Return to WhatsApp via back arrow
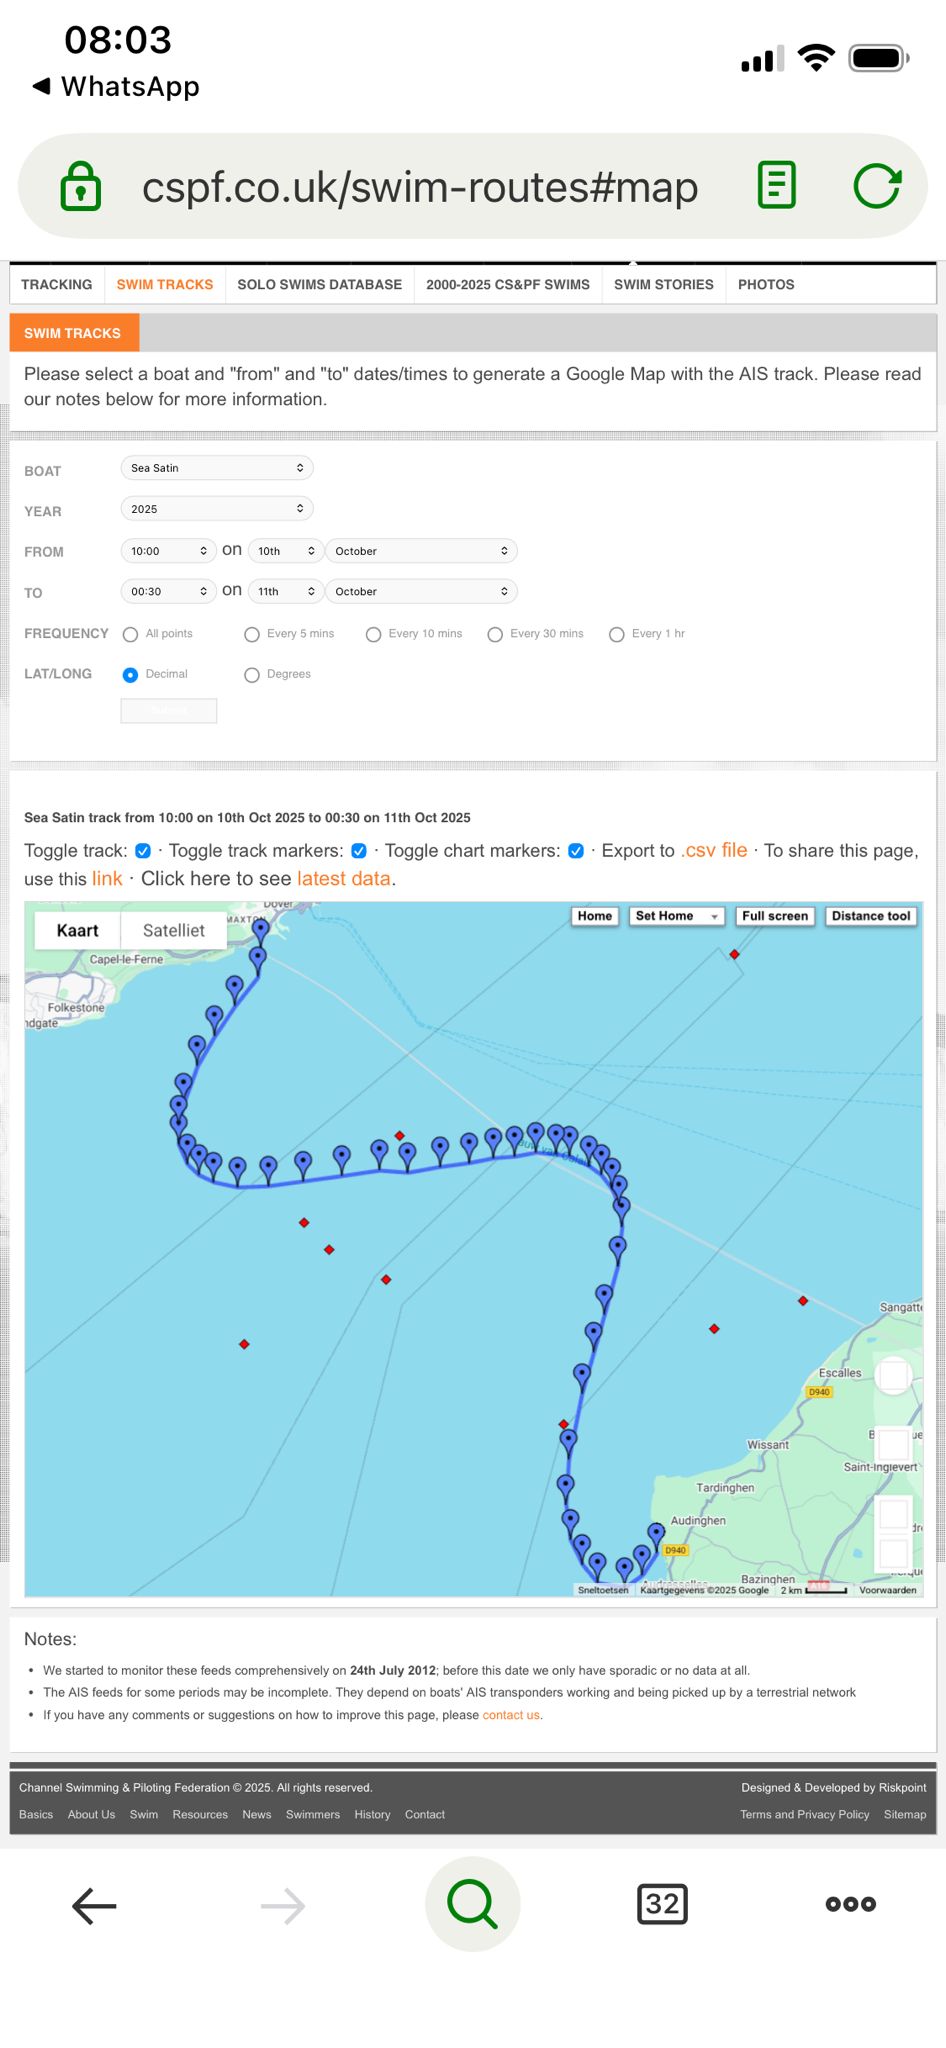The width and height of the screenshot is (946, 2048). coord(42,86)
